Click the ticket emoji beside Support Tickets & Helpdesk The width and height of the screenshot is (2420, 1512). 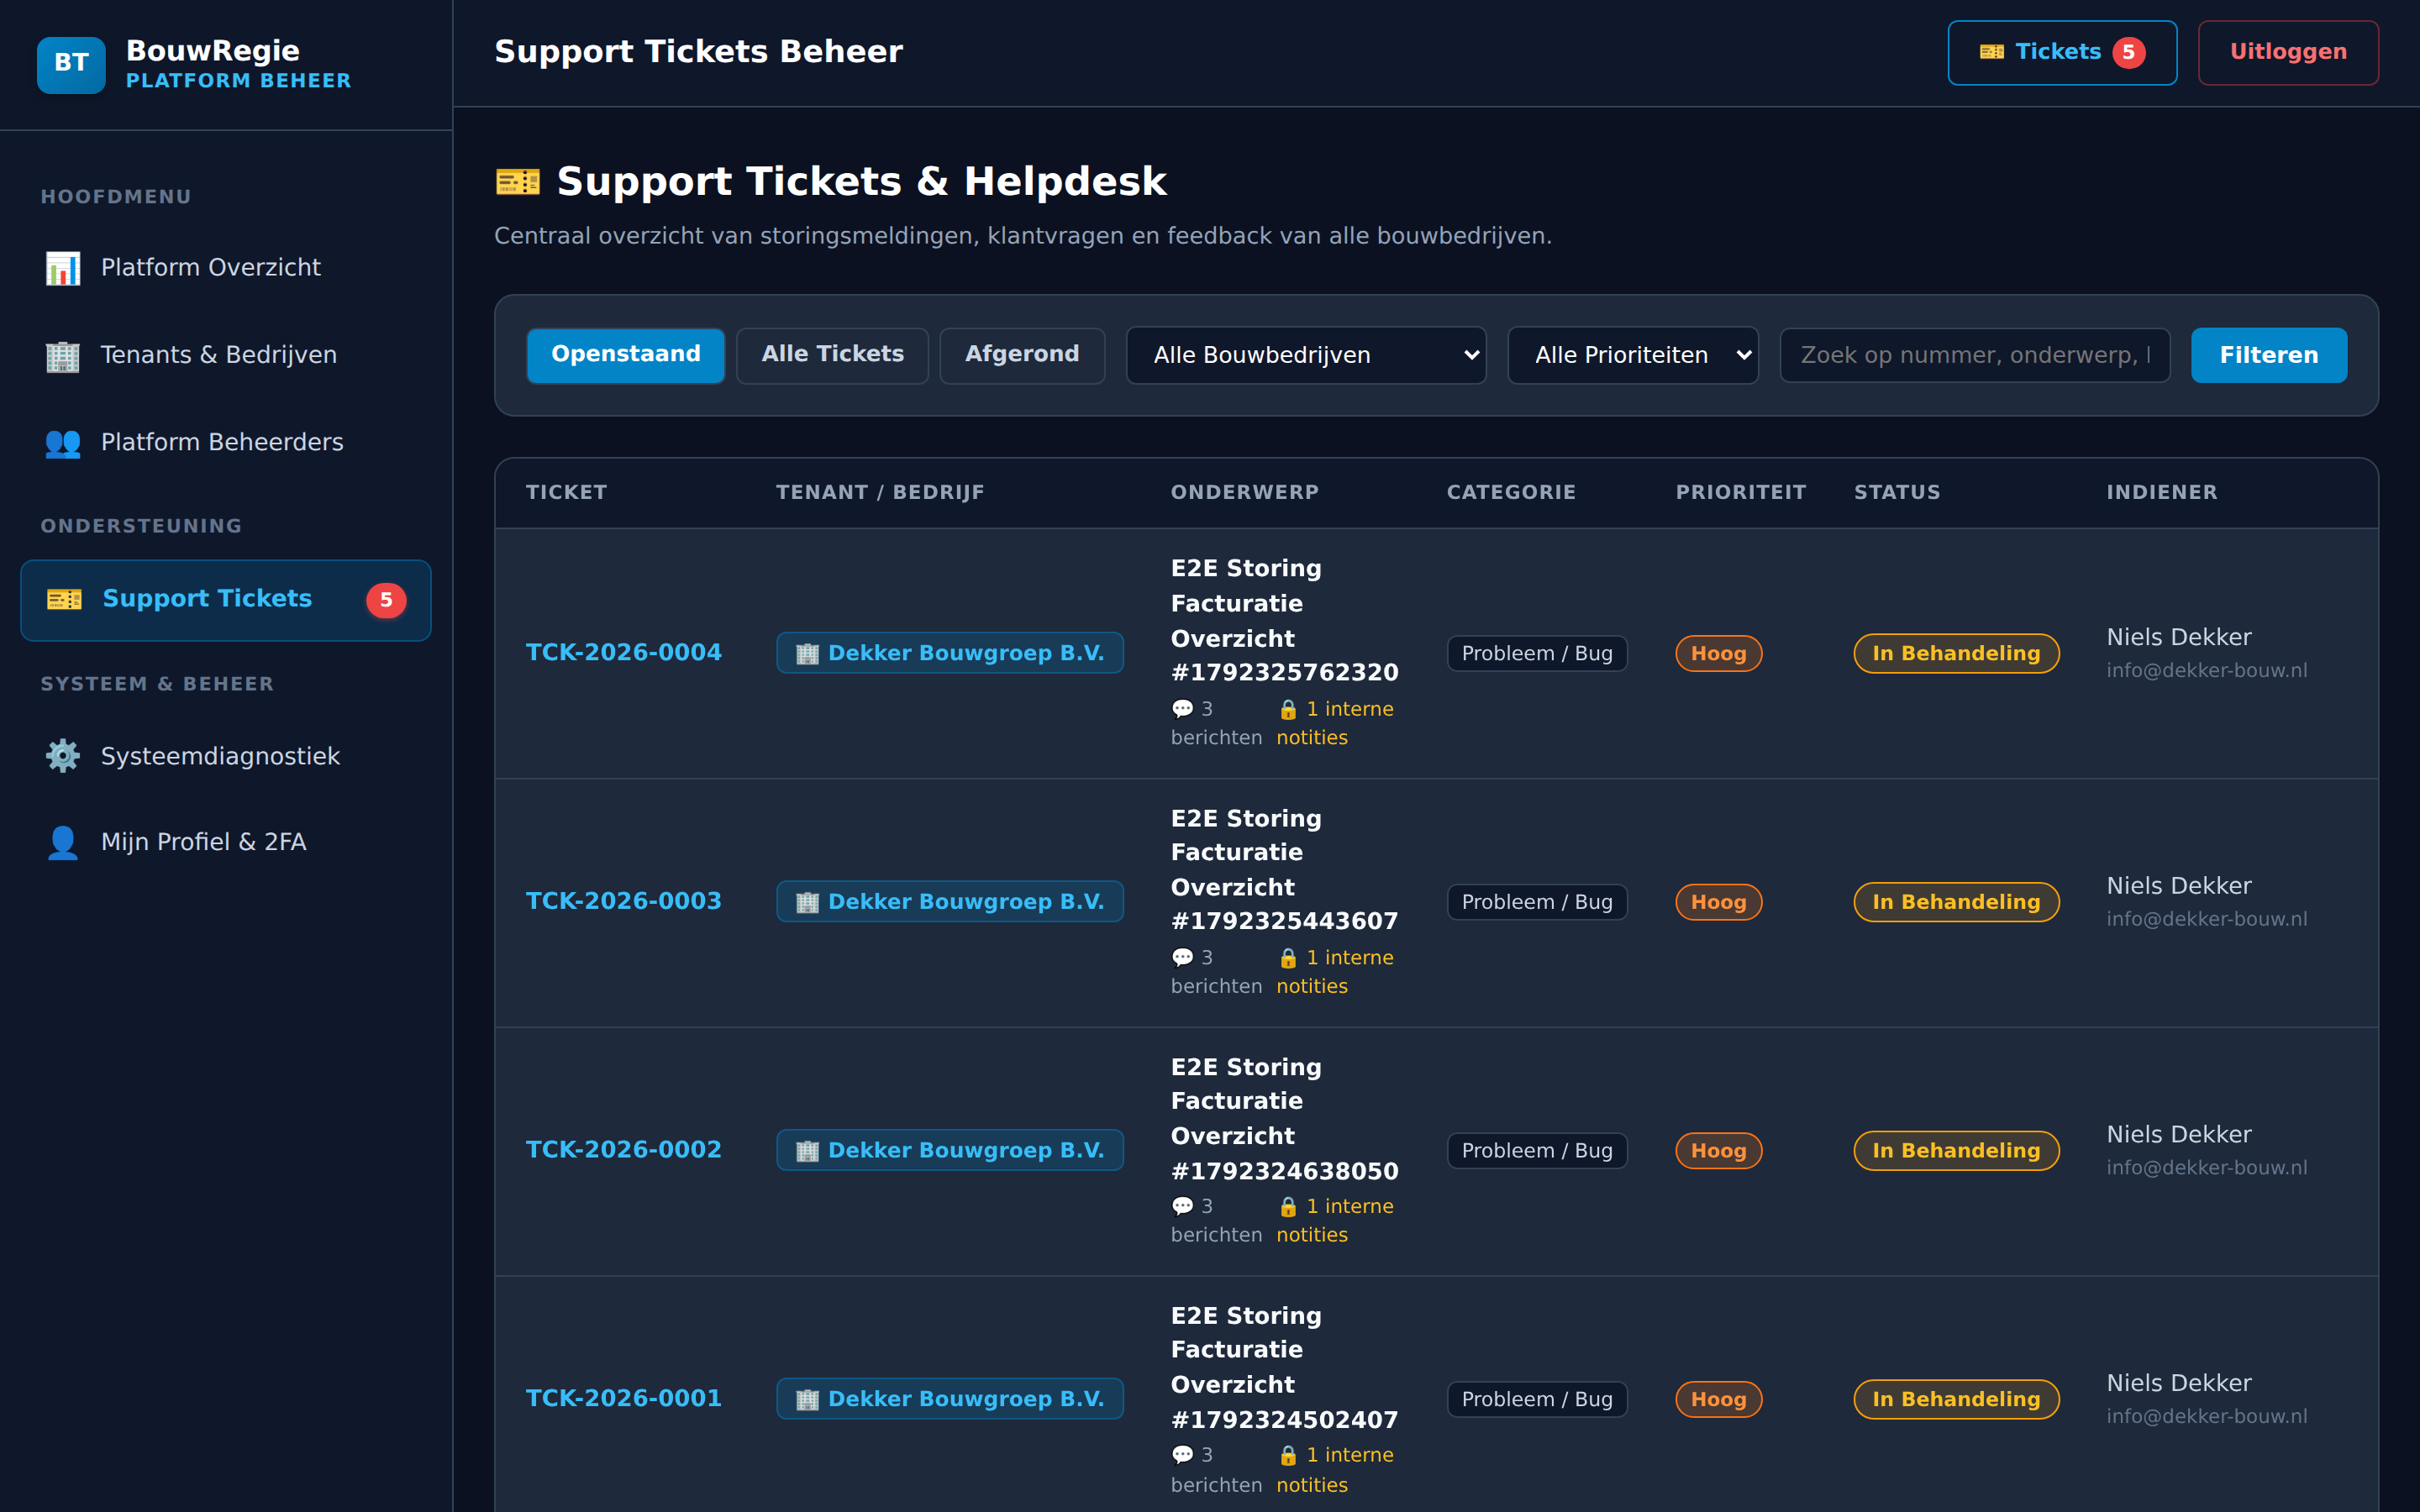[x=518, y=182]
